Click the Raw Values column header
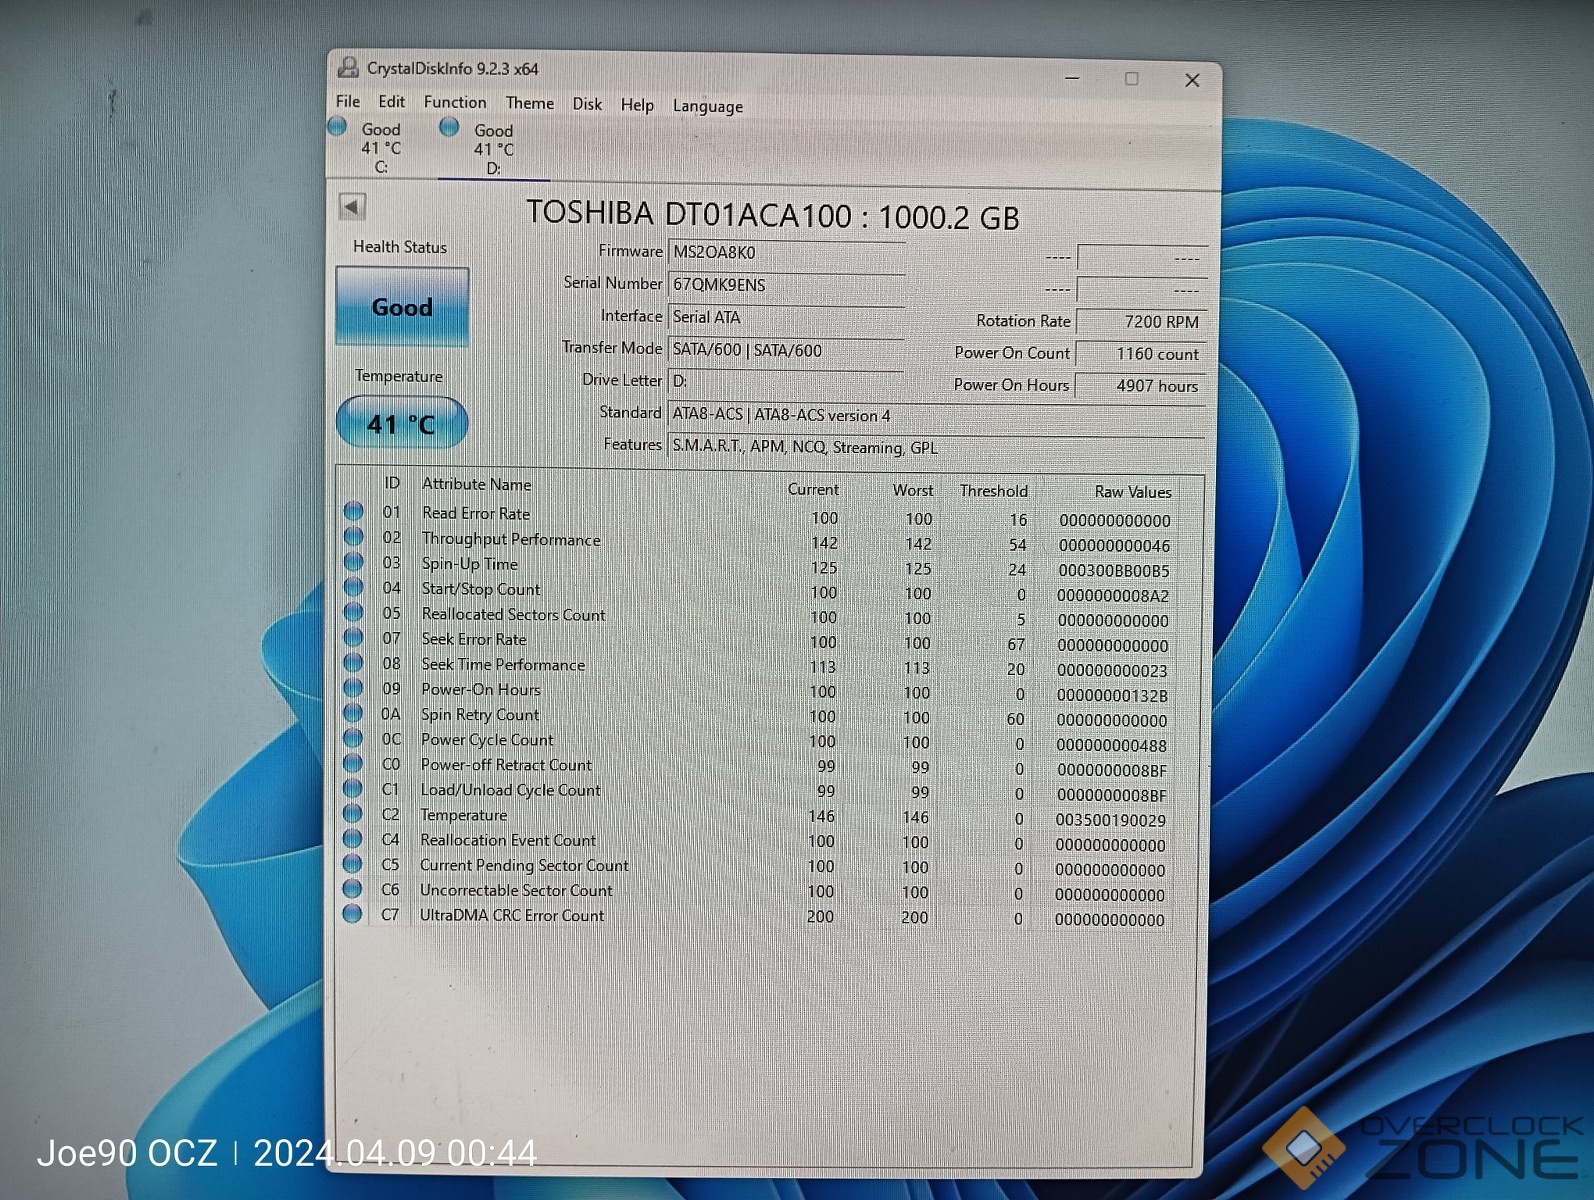The height and width of the screenshot is (1200, 1594). pos(1133,492)
